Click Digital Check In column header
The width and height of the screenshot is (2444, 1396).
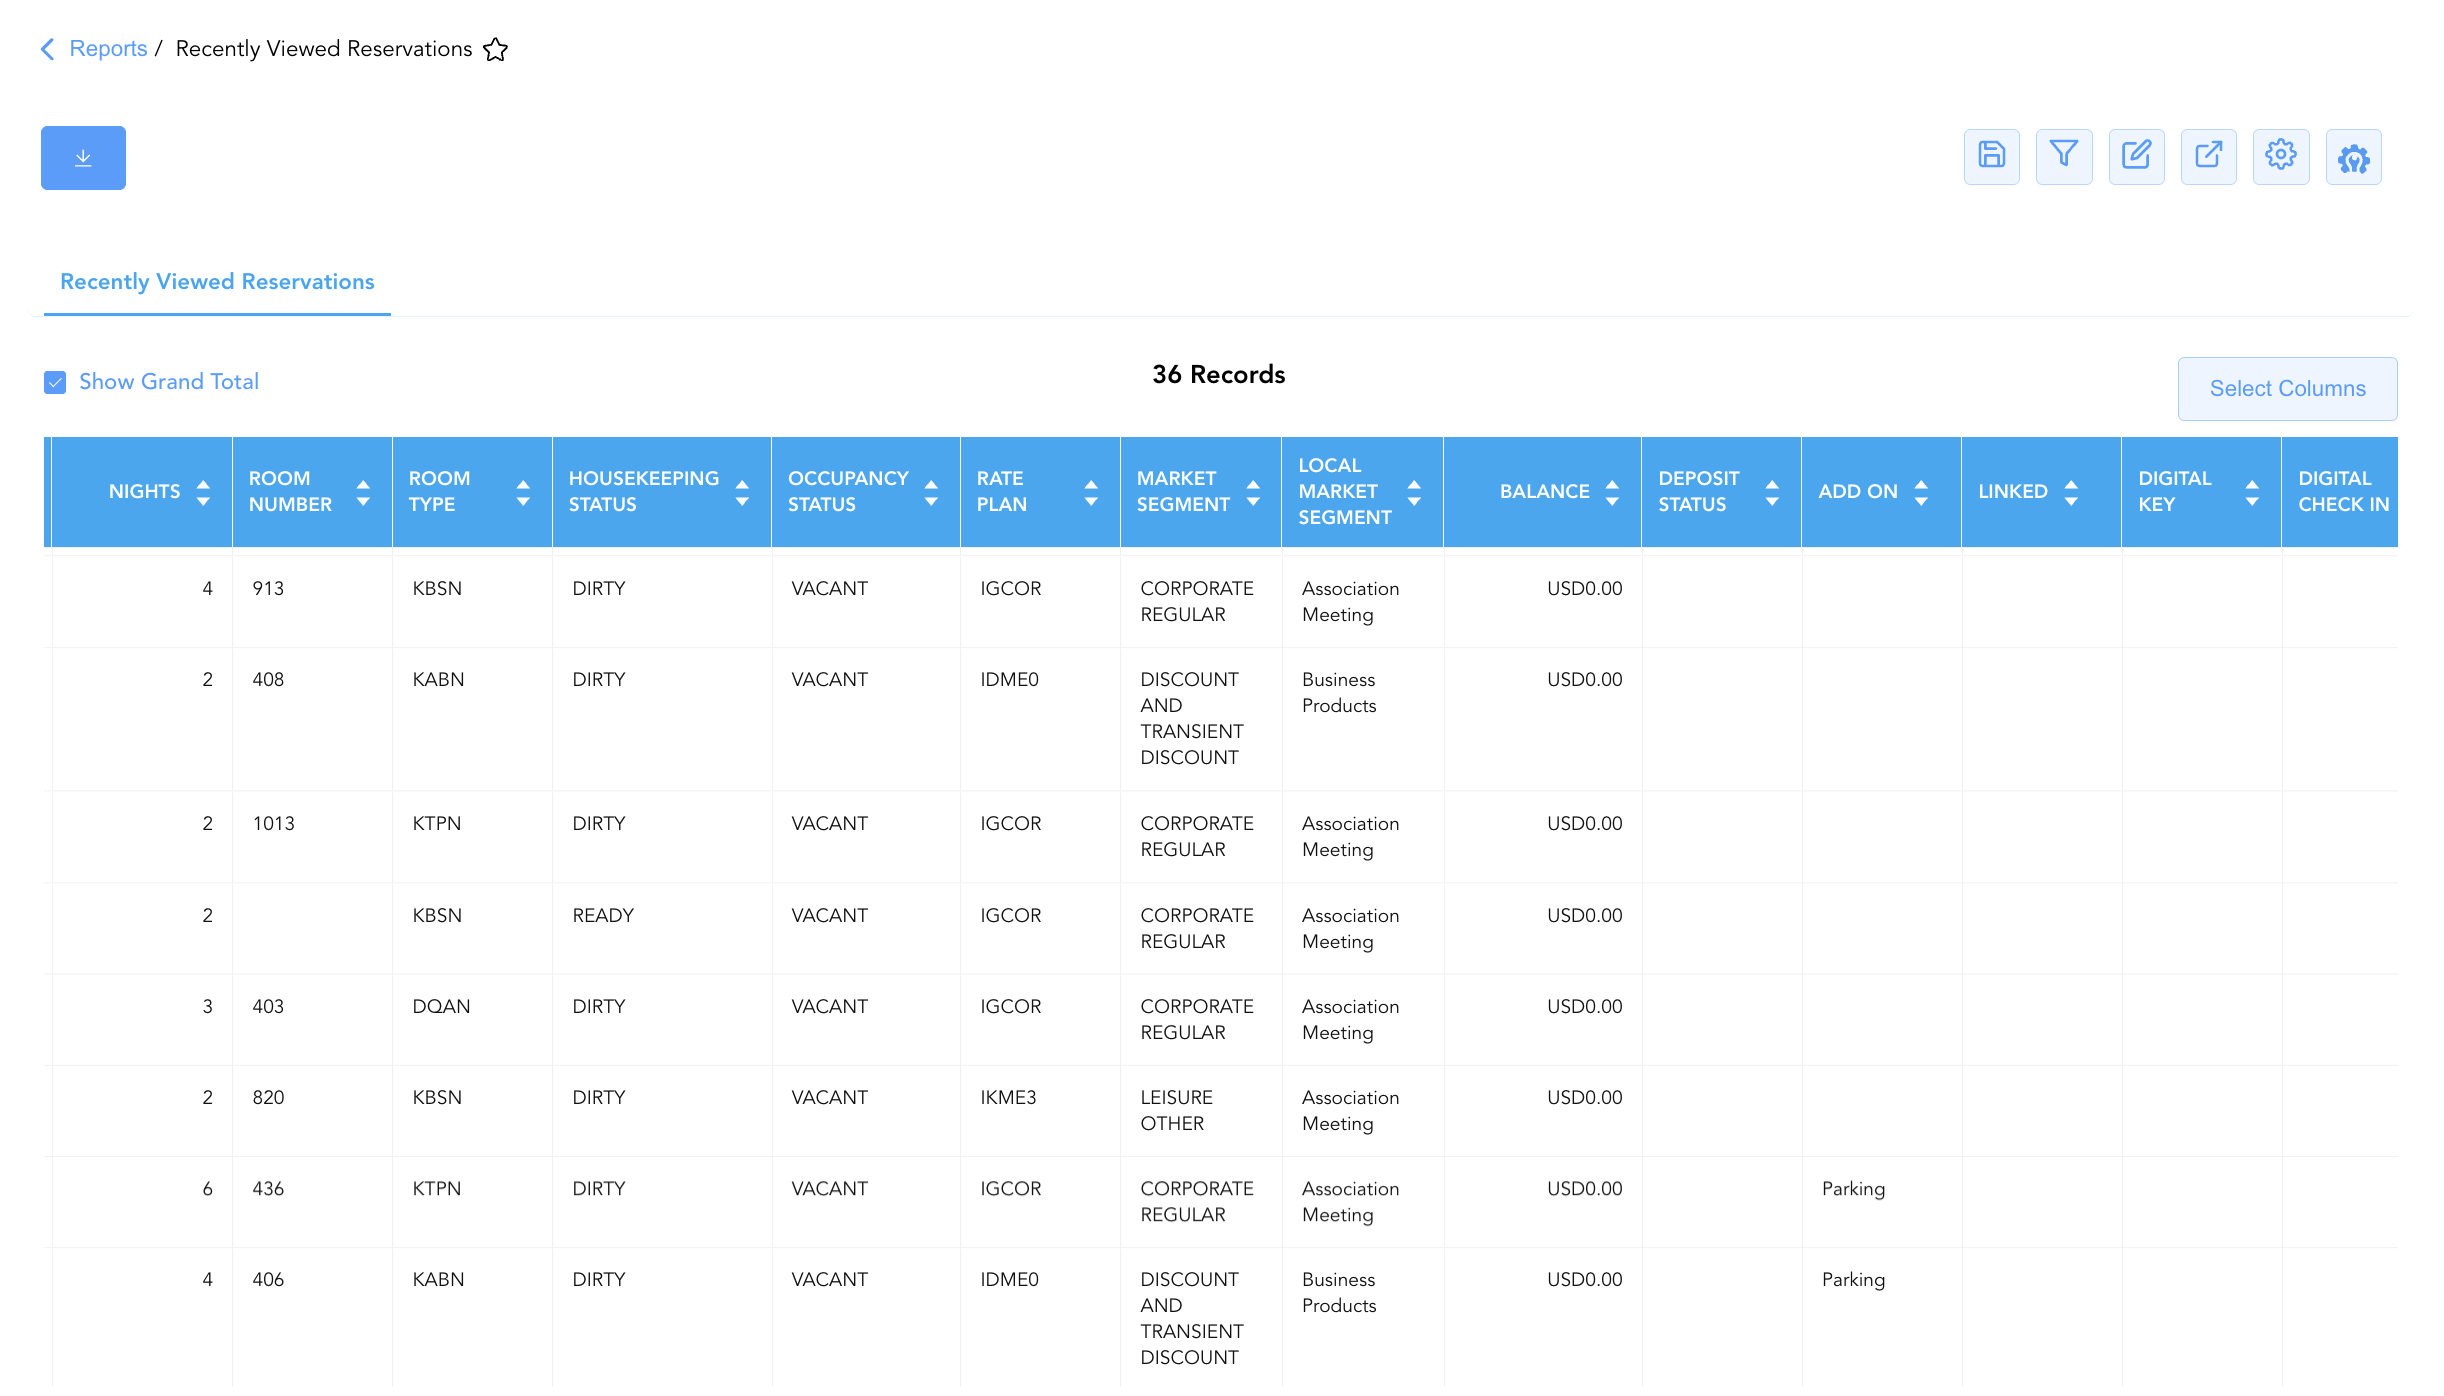[2342, 492]
